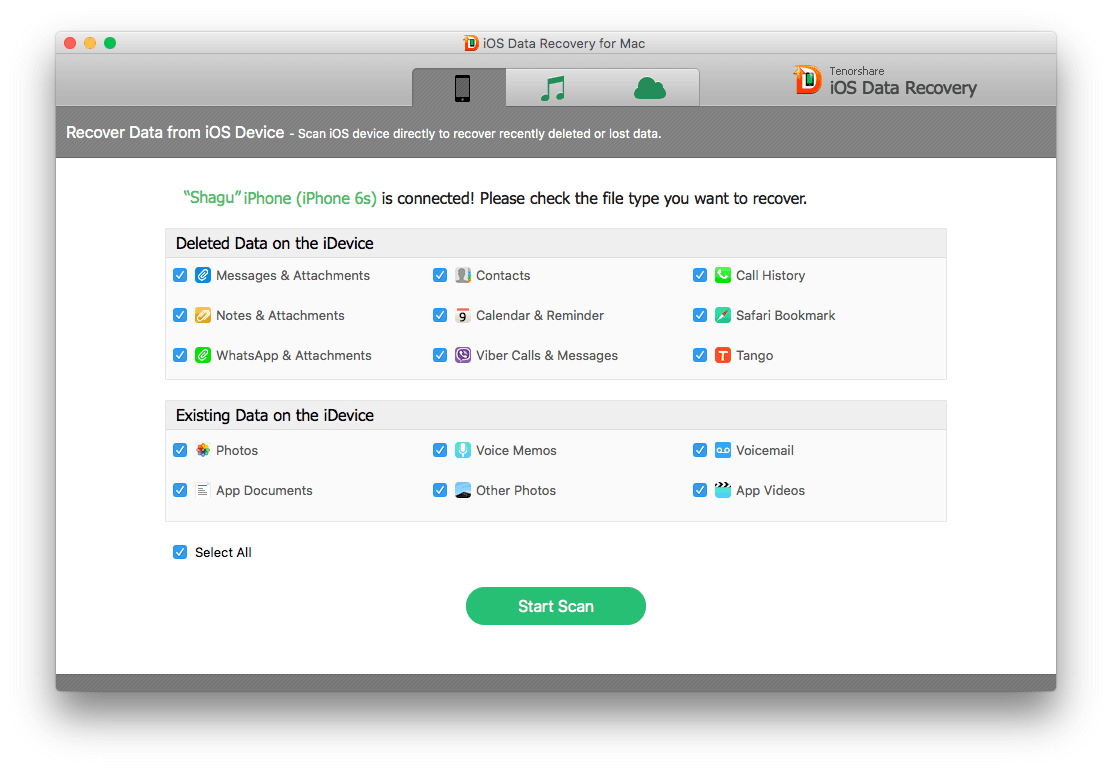Open the iCloud backup recovery tab
1112x771 pixels.
click(x=650, y=88)
